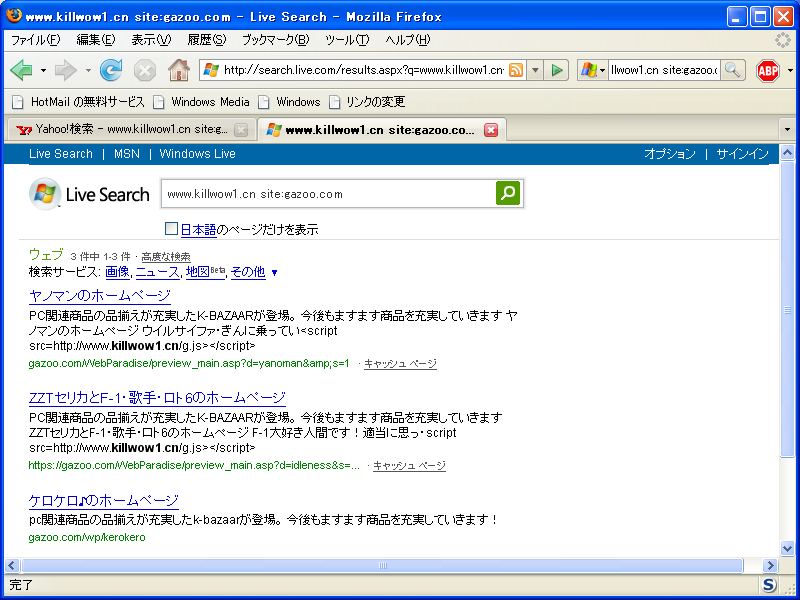Open the ヘルプ(H) menu

(408, 40)
